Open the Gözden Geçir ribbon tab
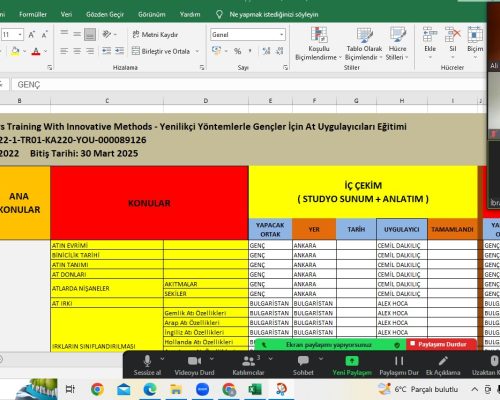500x400 pixels. pos(105,14)
